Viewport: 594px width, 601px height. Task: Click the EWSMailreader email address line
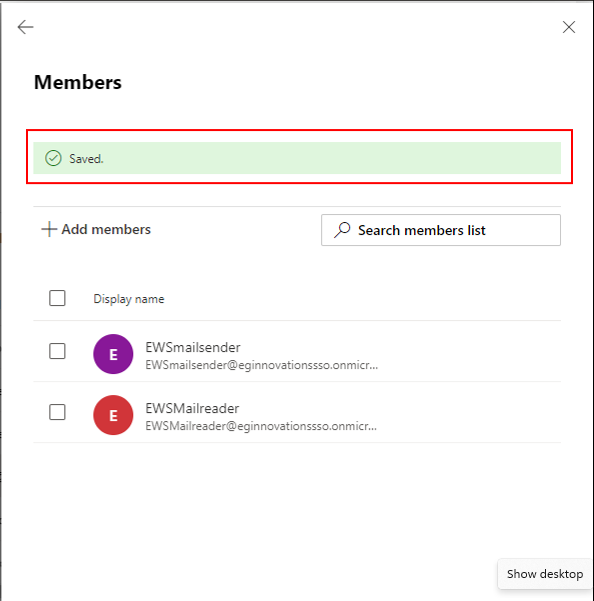point(261,426)
